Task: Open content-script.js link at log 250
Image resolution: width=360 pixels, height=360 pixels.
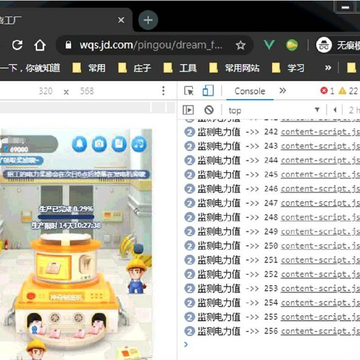Action: click(320, 246)
